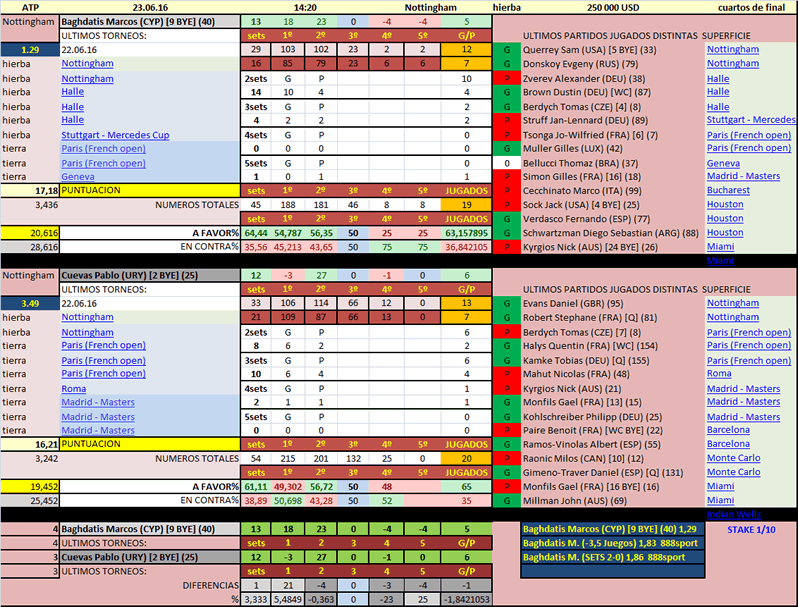The width and height of the screenshot is (798, 607).
Task: Select the "1.29" odds cell
Action: (30, 50)
